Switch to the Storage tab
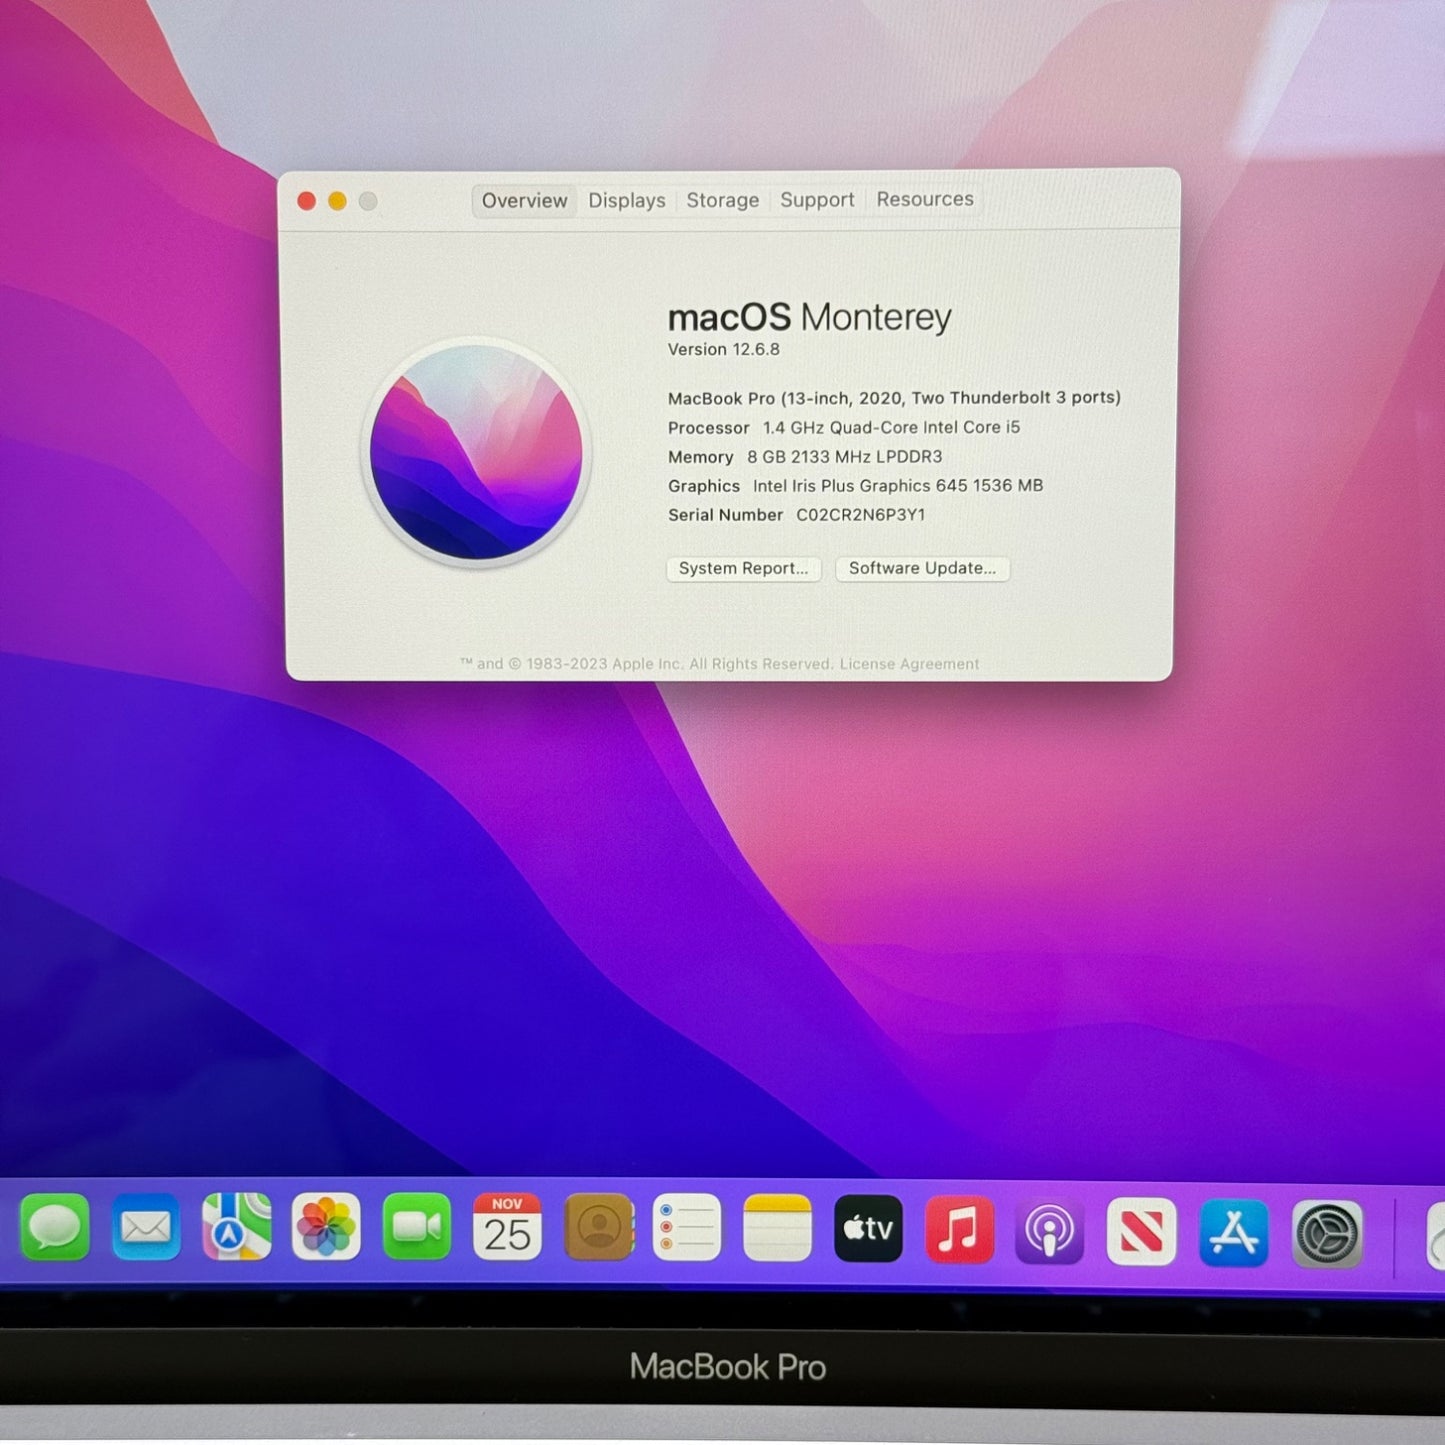This screenshot has width=1445, height=1445. [x=722, y=200]
